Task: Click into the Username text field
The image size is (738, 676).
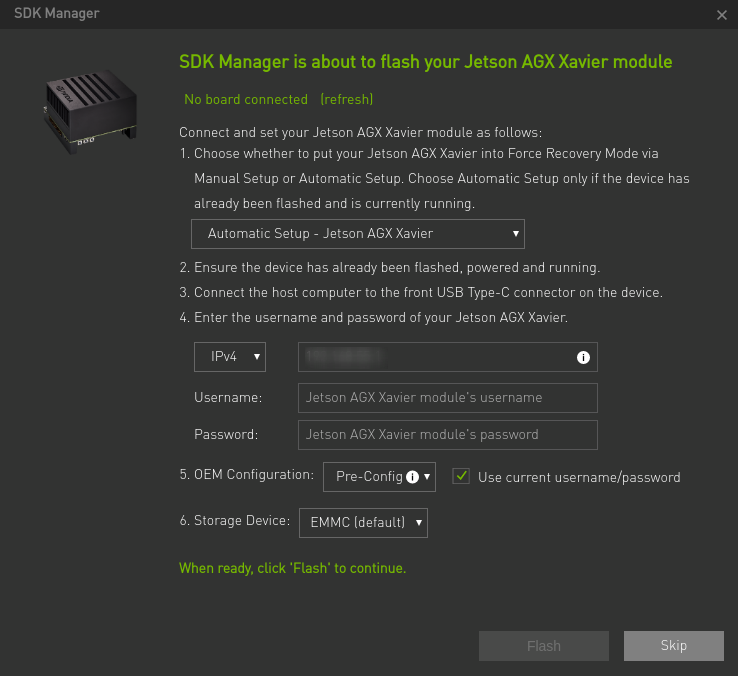Action: 447,398
